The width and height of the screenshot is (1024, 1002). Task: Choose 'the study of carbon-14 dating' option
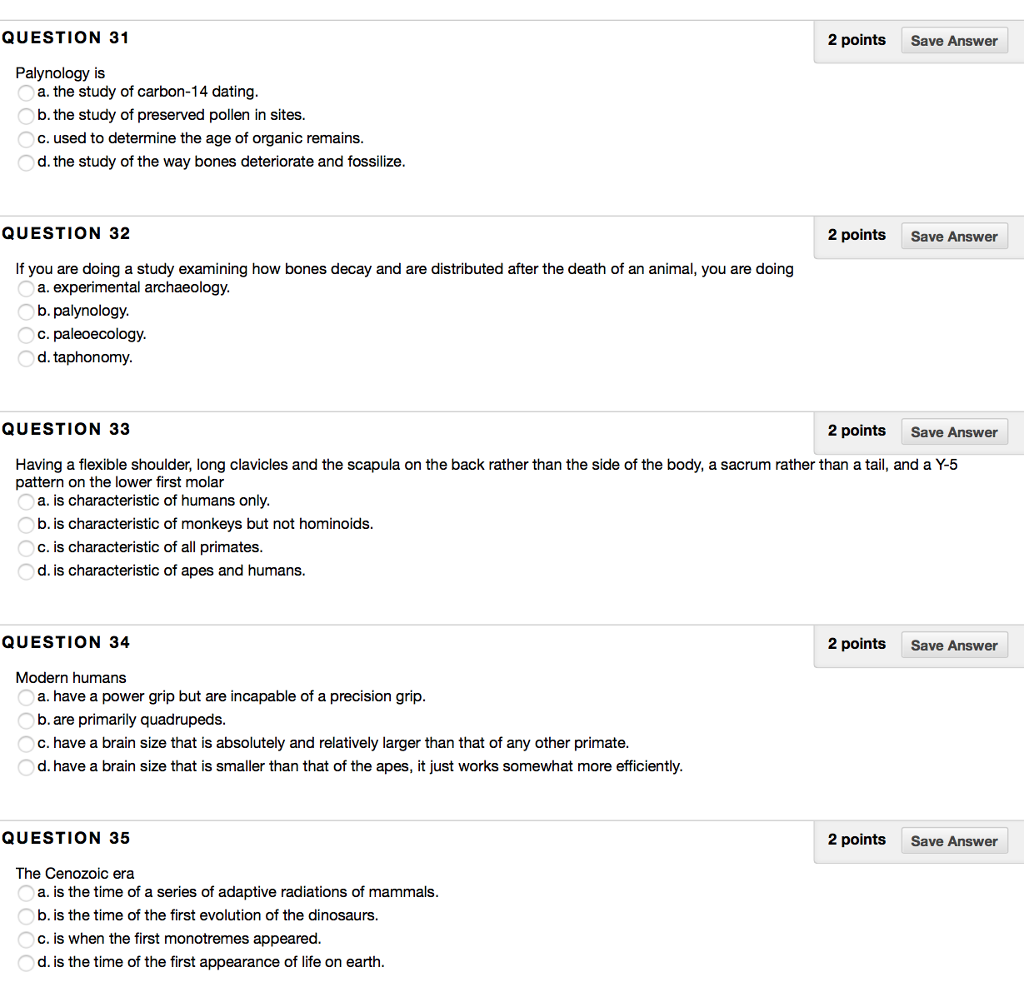pyautogui.click(x=25, y=93)
